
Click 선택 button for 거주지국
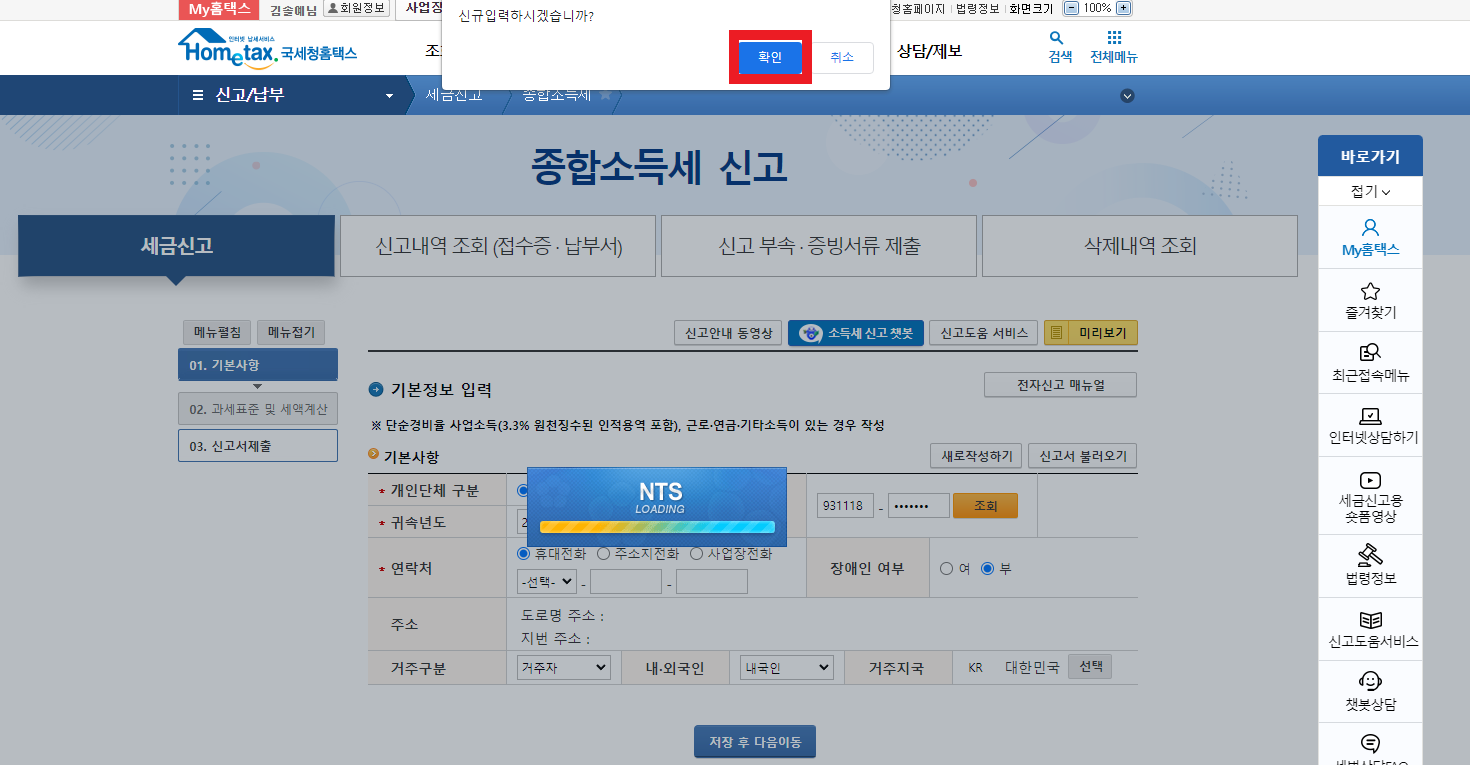[x=1090, y=667]
